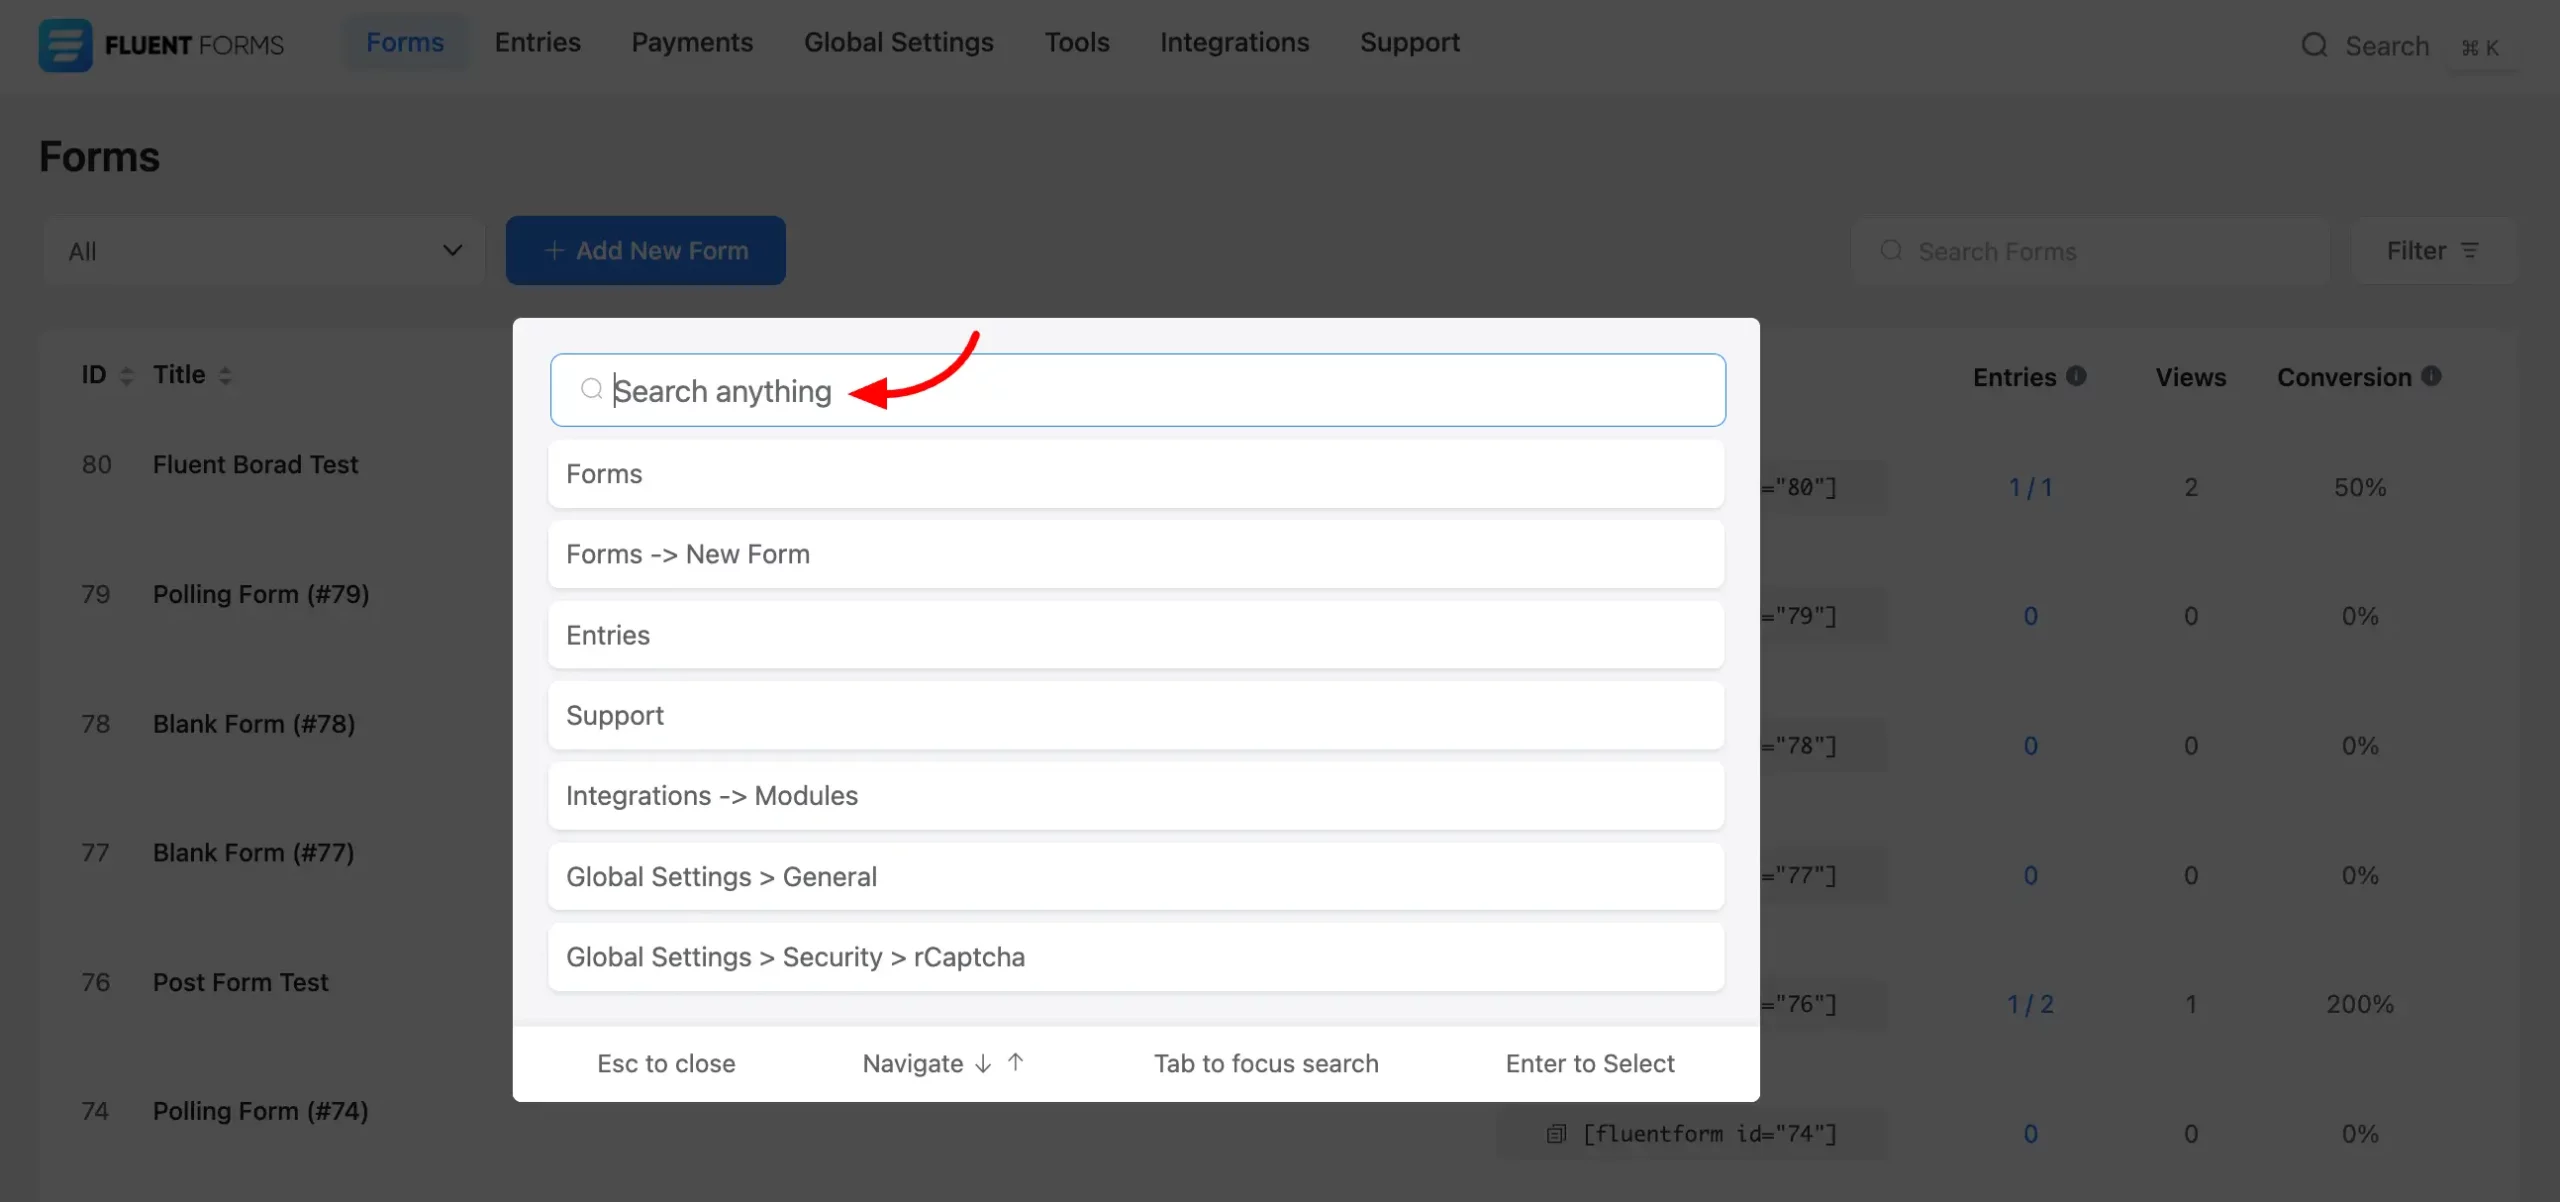Sort by Title column arrows

[225, 376]
